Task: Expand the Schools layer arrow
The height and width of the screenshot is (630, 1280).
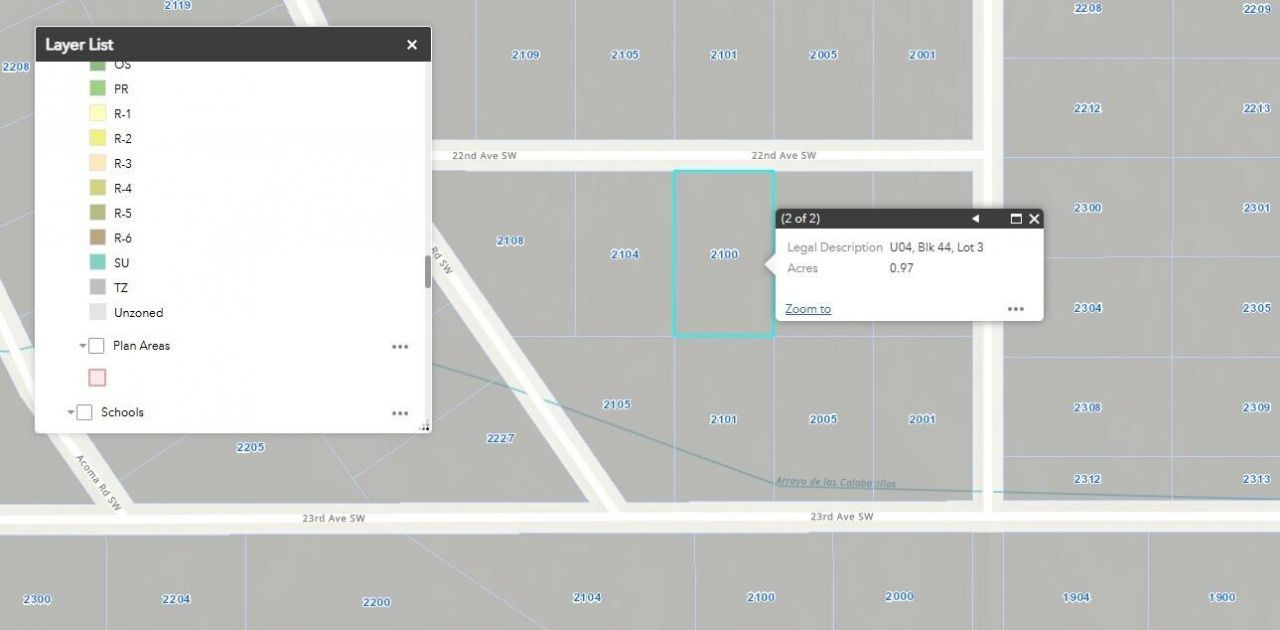Action: (71, 412)
